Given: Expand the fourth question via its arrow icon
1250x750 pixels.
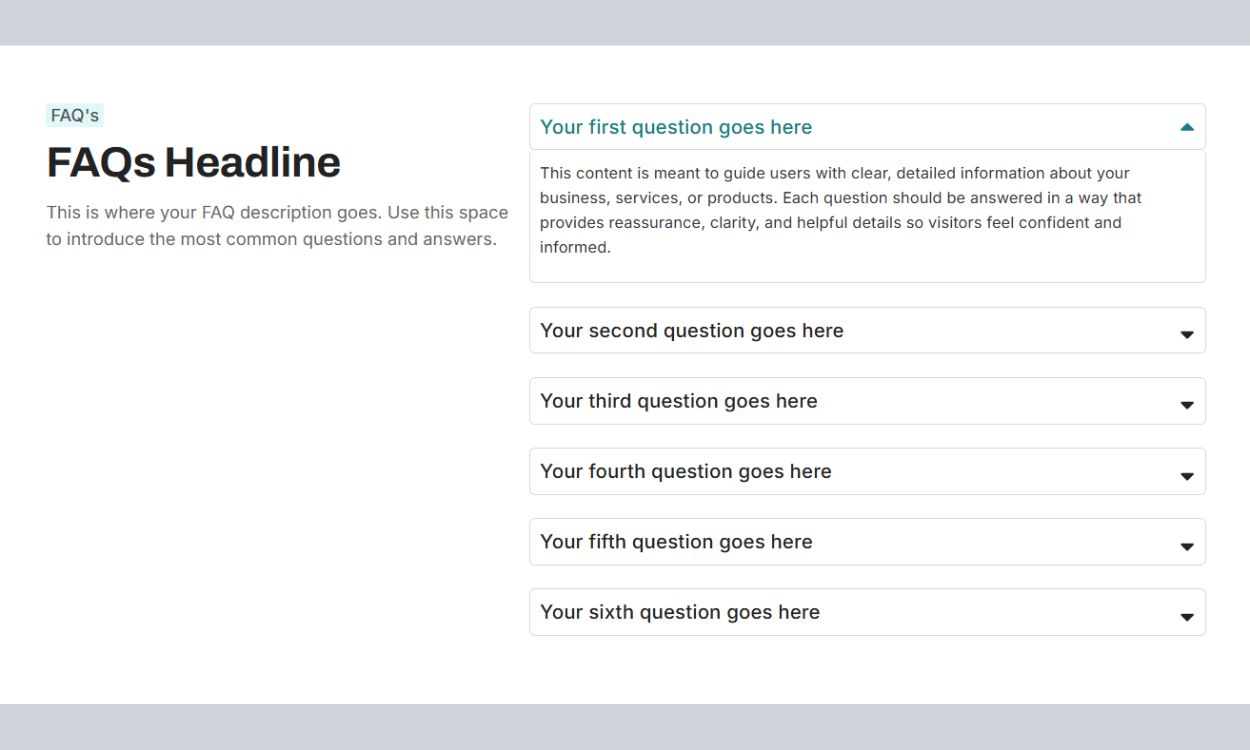Looking at the screenshot, I should point(1187,476).
